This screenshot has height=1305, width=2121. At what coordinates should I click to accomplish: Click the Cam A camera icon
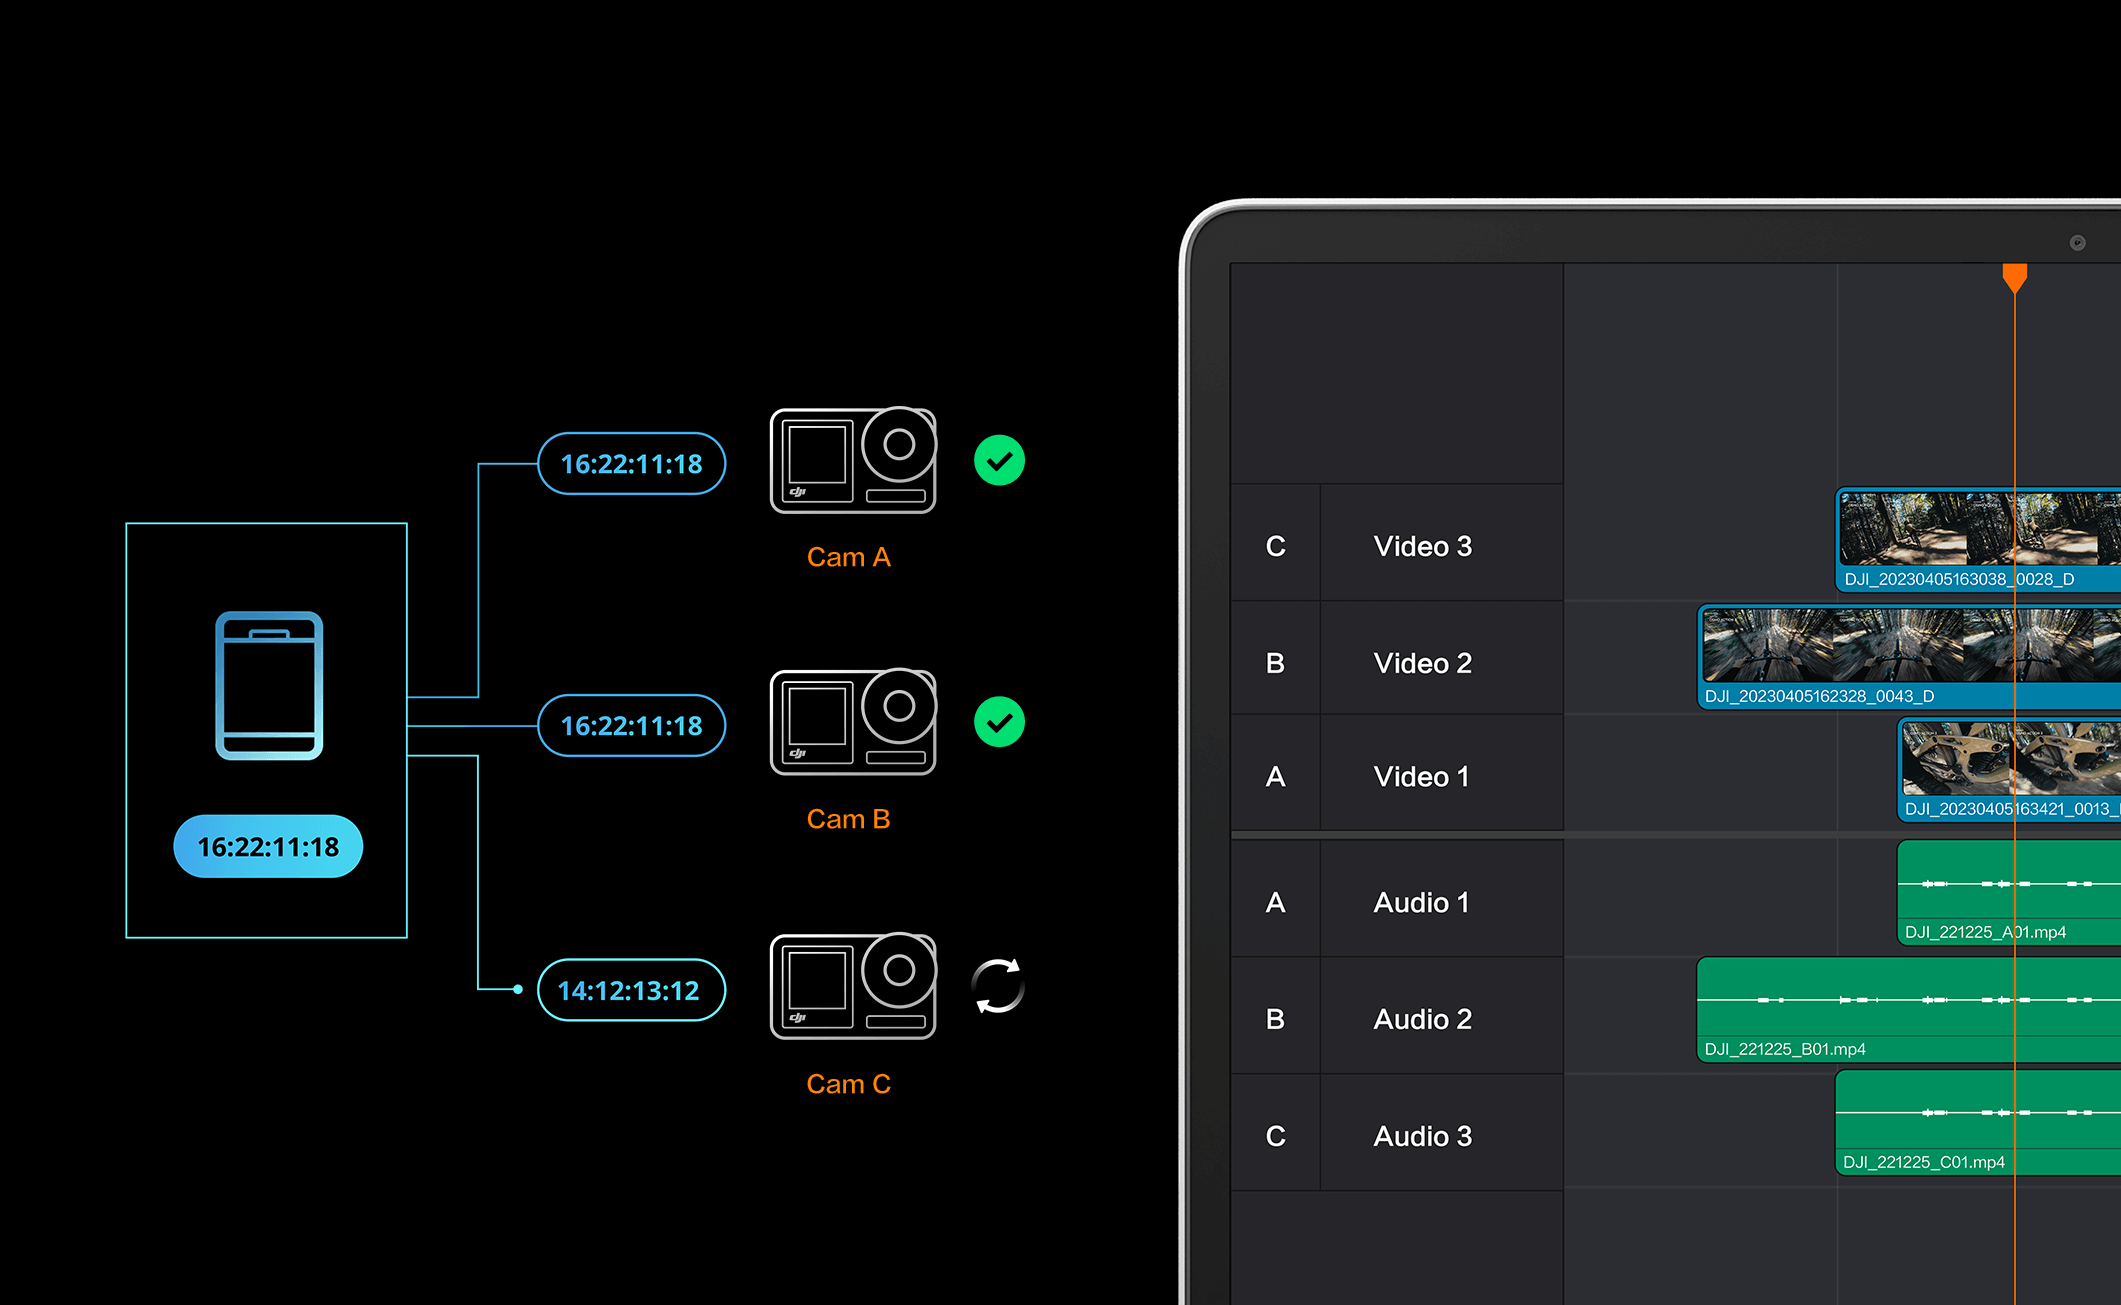(x=852, y=461)
